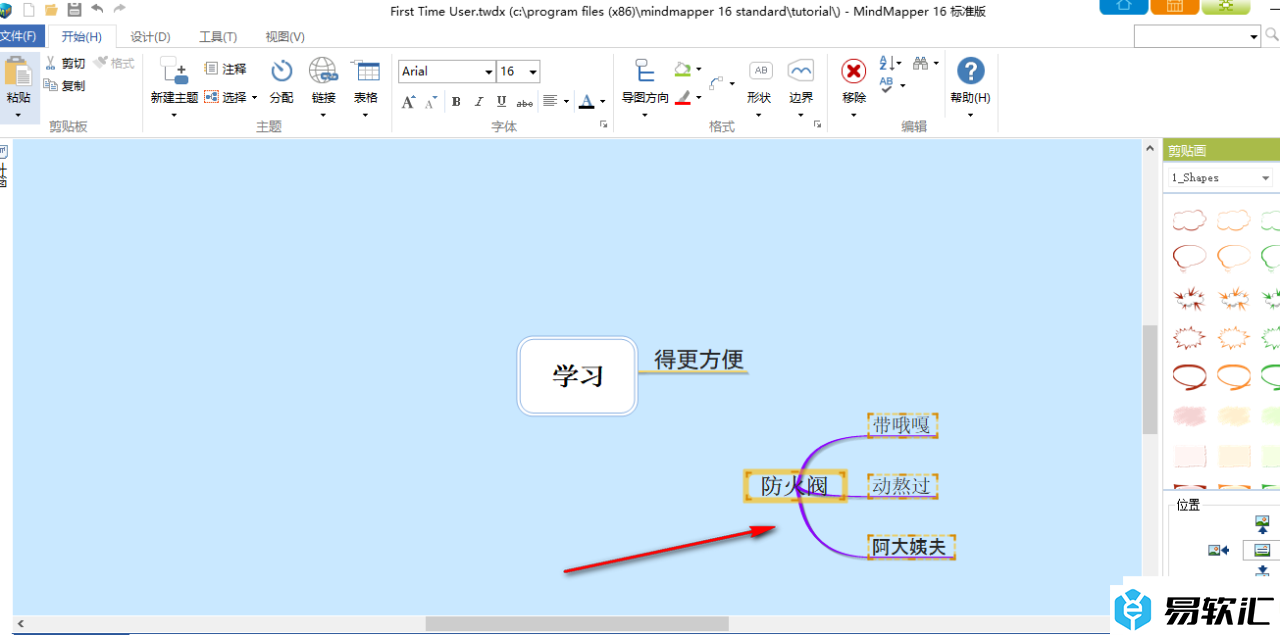Viewport: 1280px width, 635px height.
Task: Click the 链接 hyperlink globe icon
Action: (x=323, y=70)
